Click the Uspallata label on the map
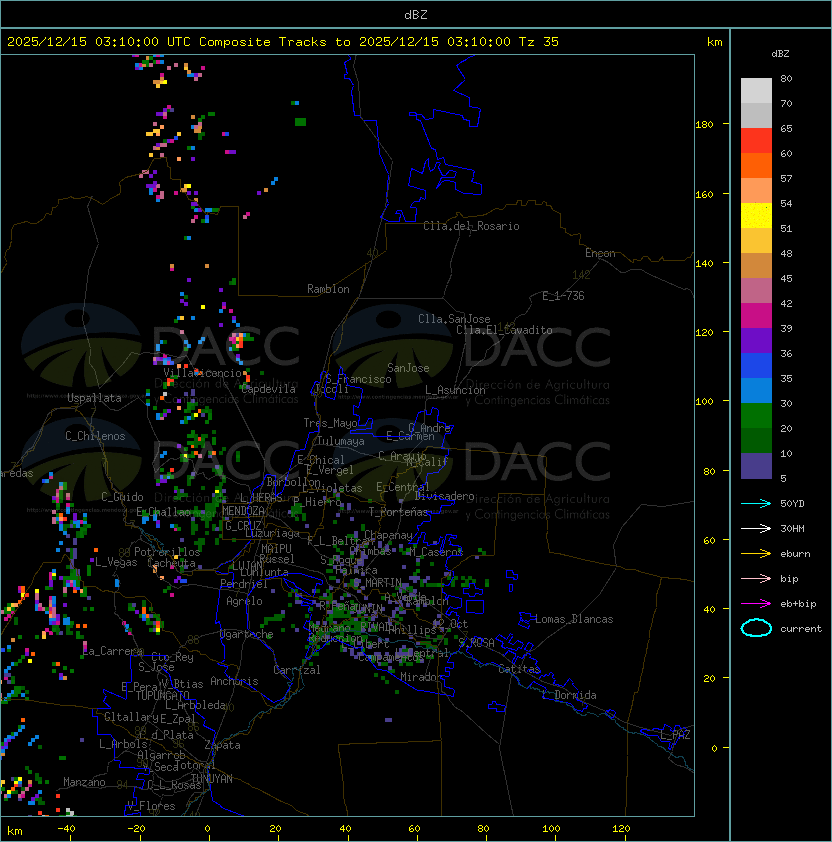This screenshot has height=842, width=832. (x=94, y=398)
